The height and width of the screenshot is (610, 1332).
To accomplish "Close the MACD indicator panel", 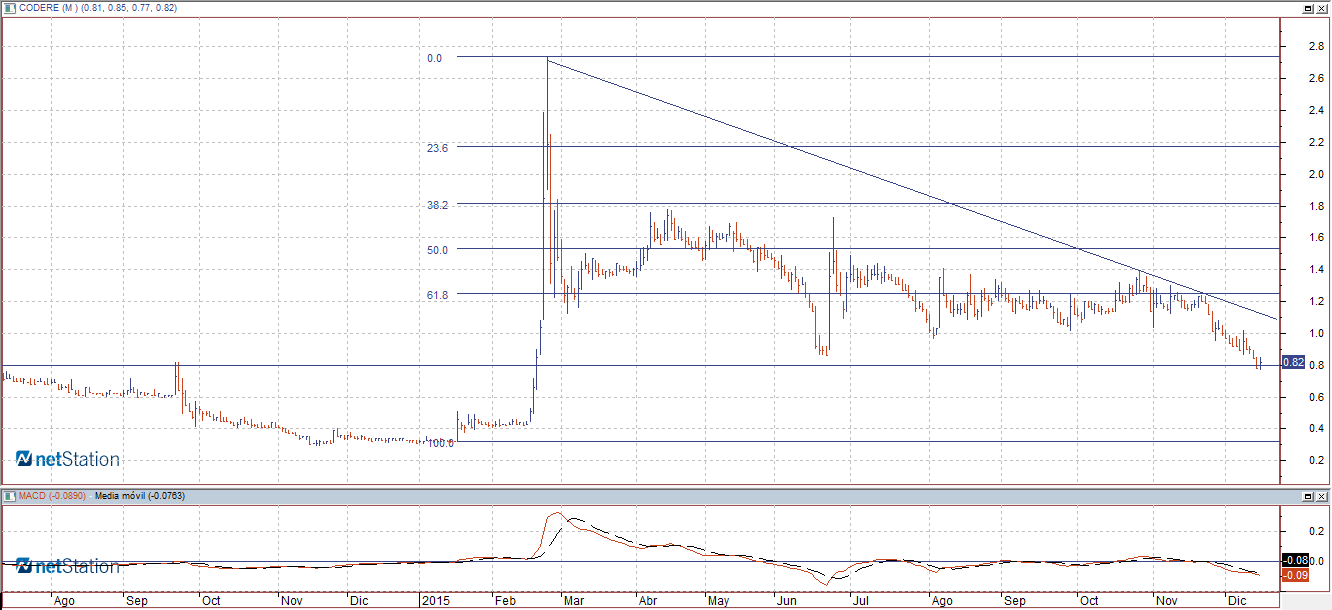I will tap(1323, 496).
